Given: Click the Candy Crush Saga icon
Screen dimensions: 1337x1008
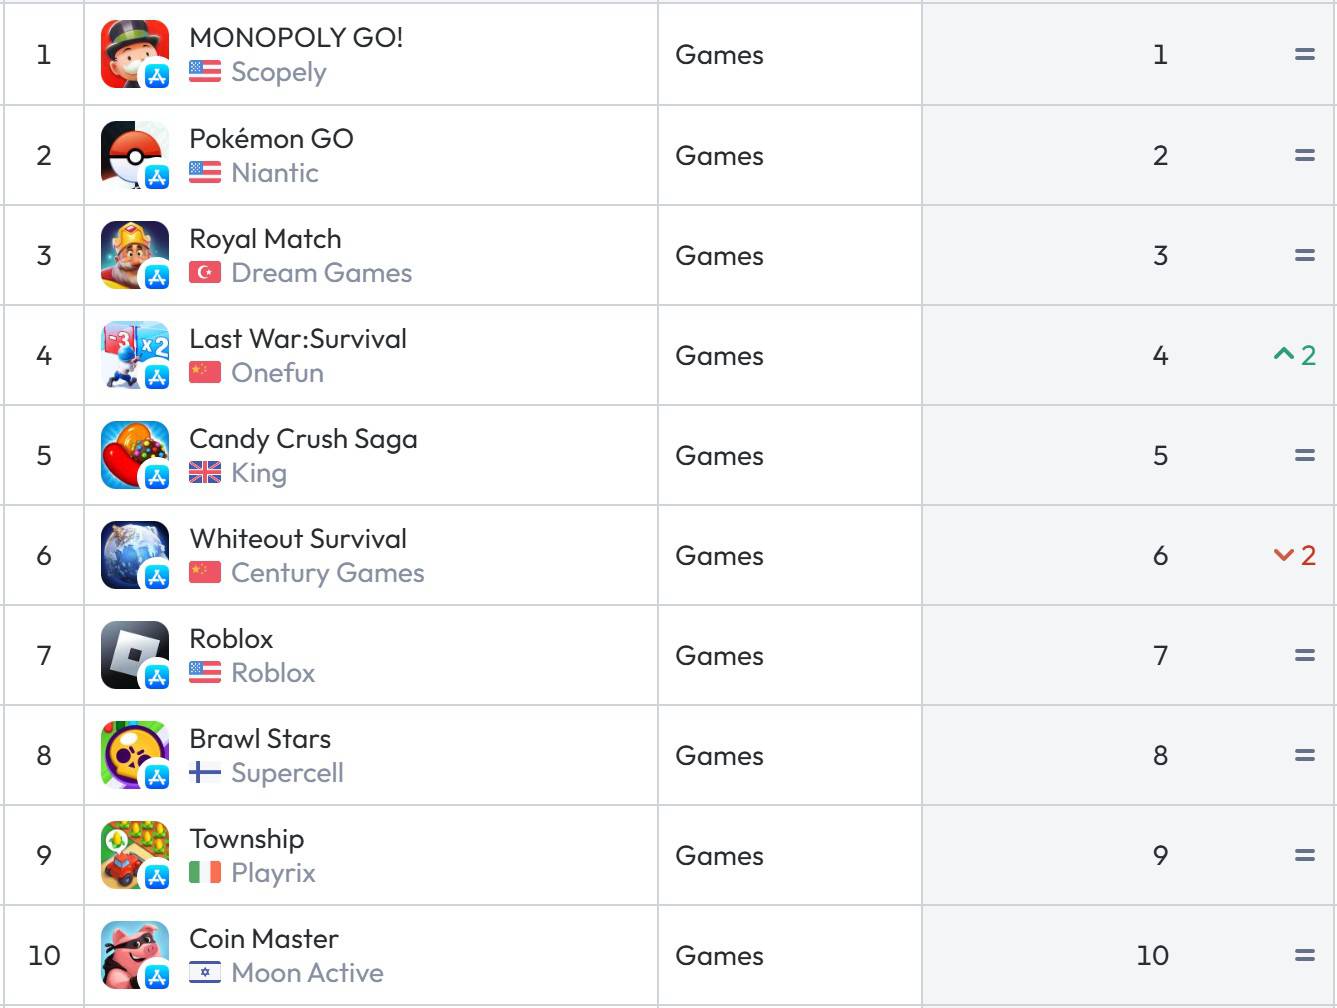Looking at the screenshot, I should pyautogui.click(x=135, y=455).
